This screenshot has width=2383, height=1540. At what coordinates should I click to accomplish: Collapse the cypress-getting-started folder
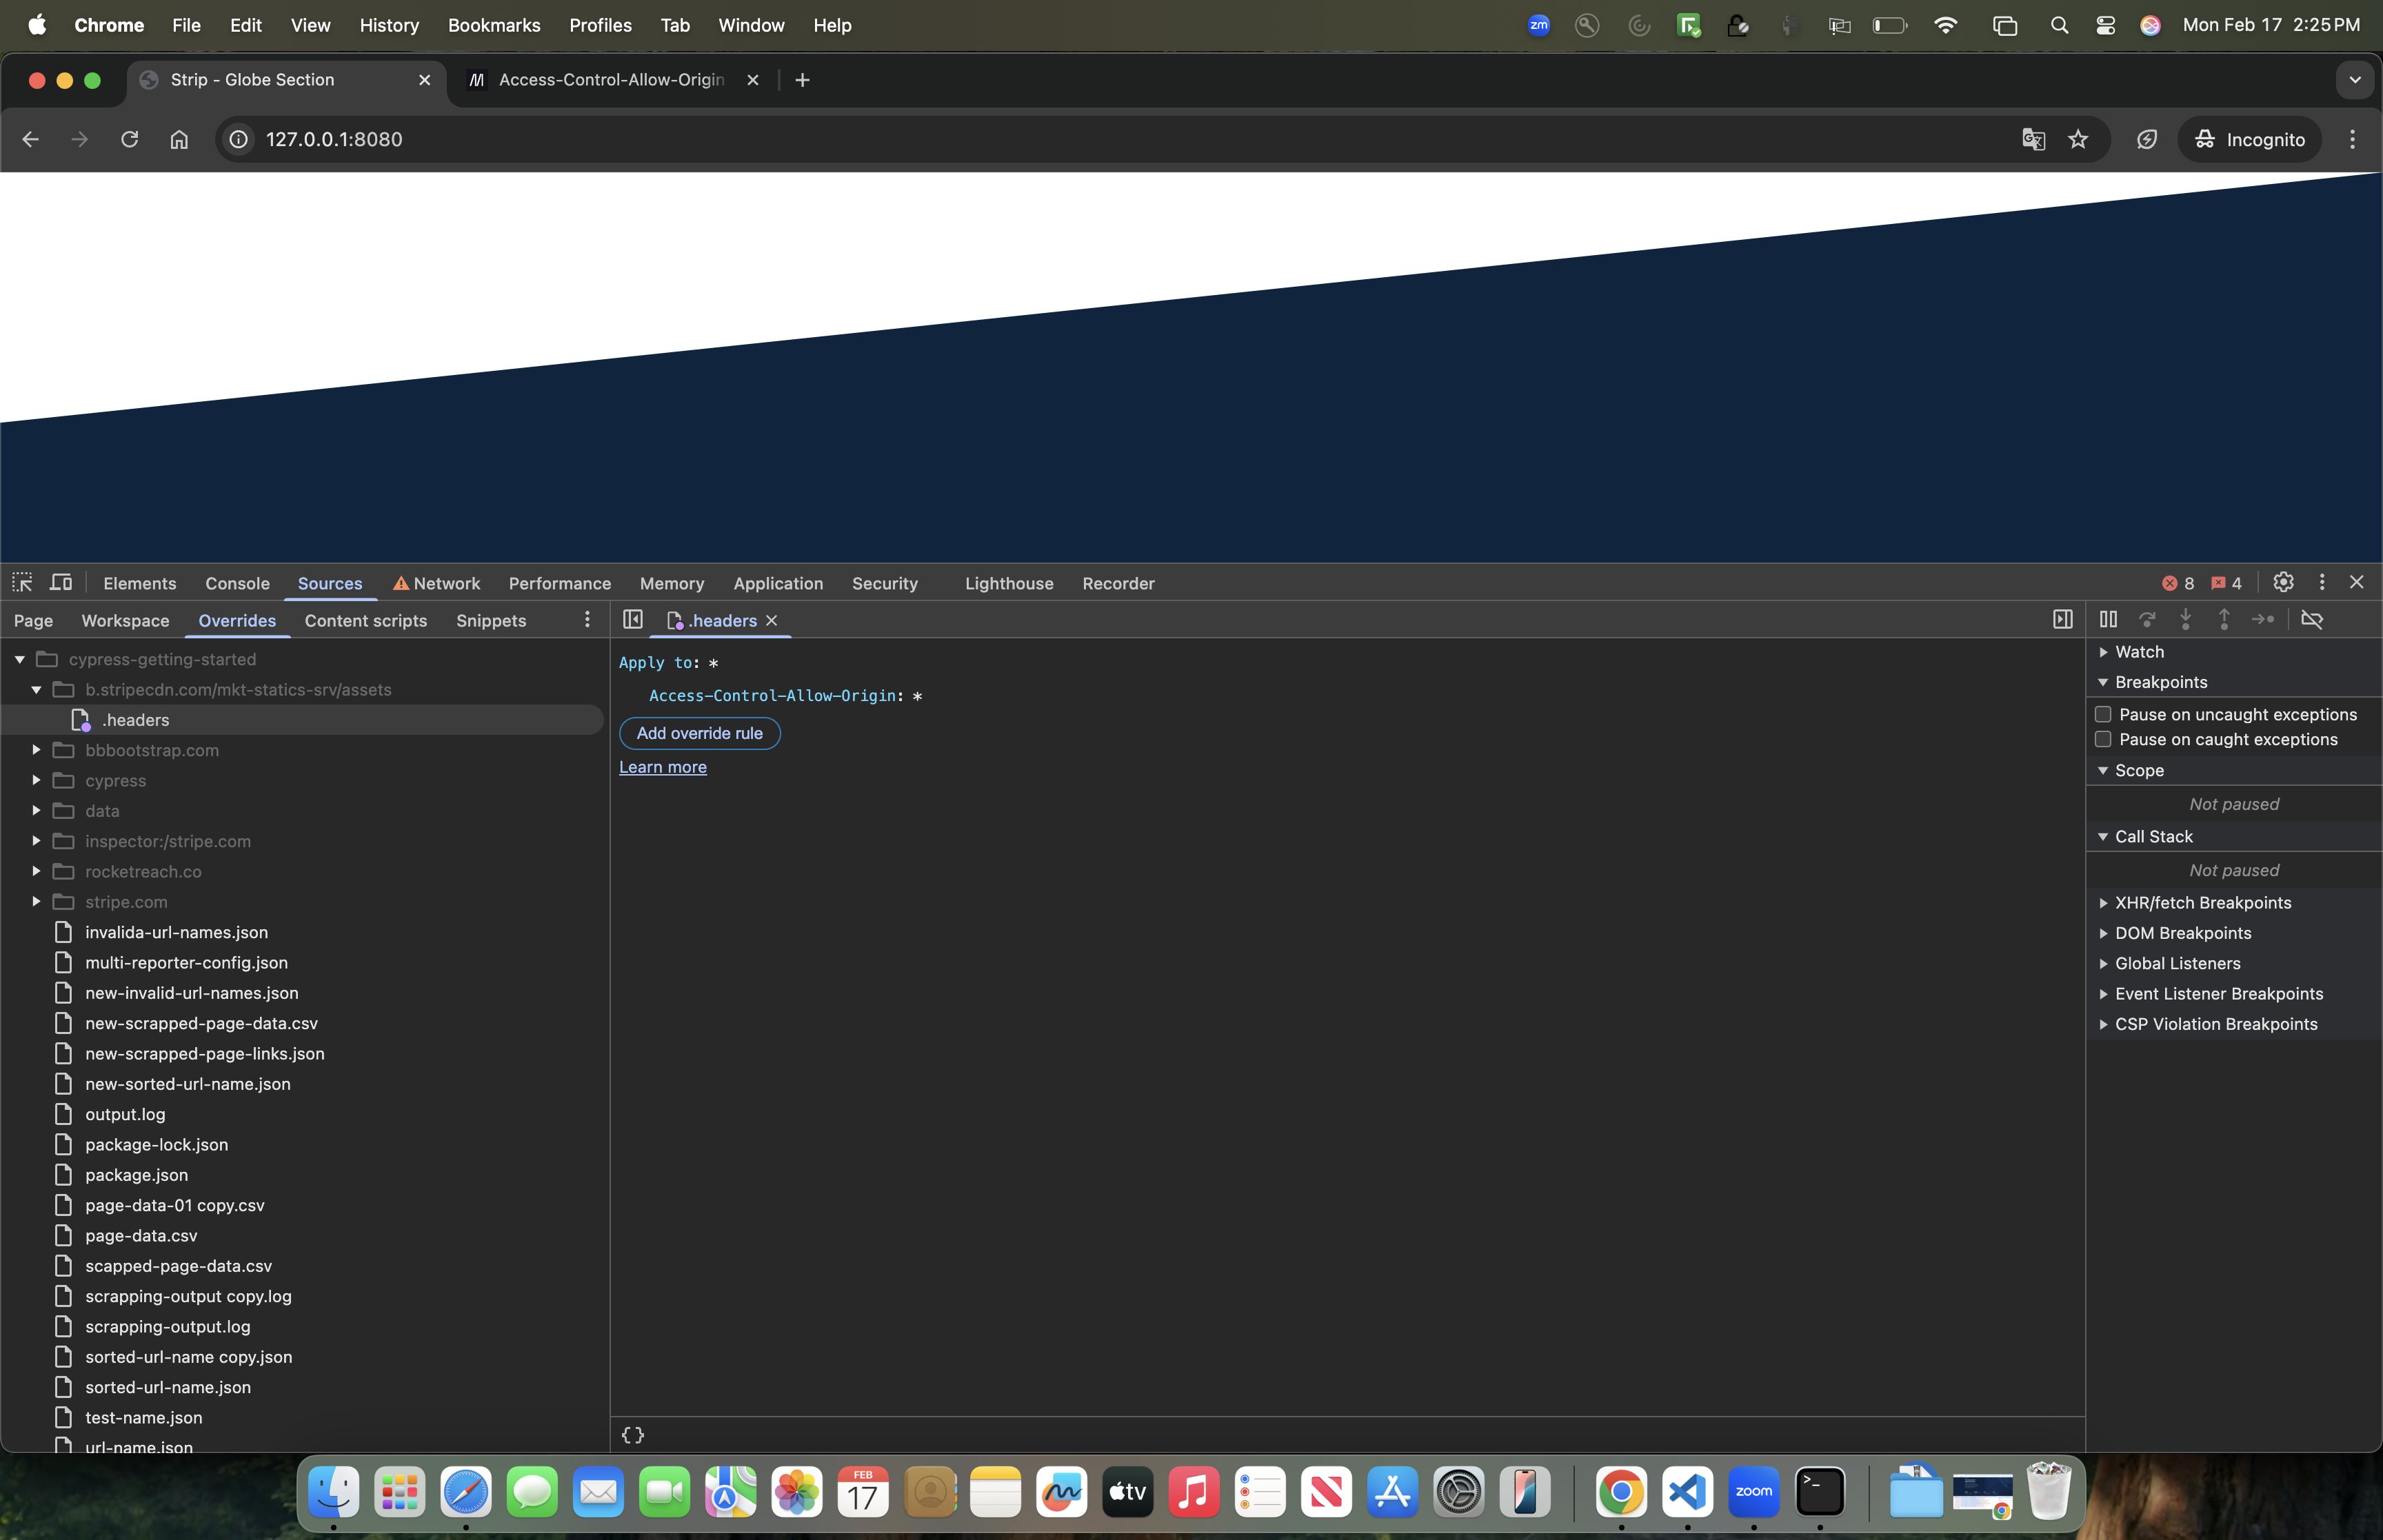tap(20, 660)
